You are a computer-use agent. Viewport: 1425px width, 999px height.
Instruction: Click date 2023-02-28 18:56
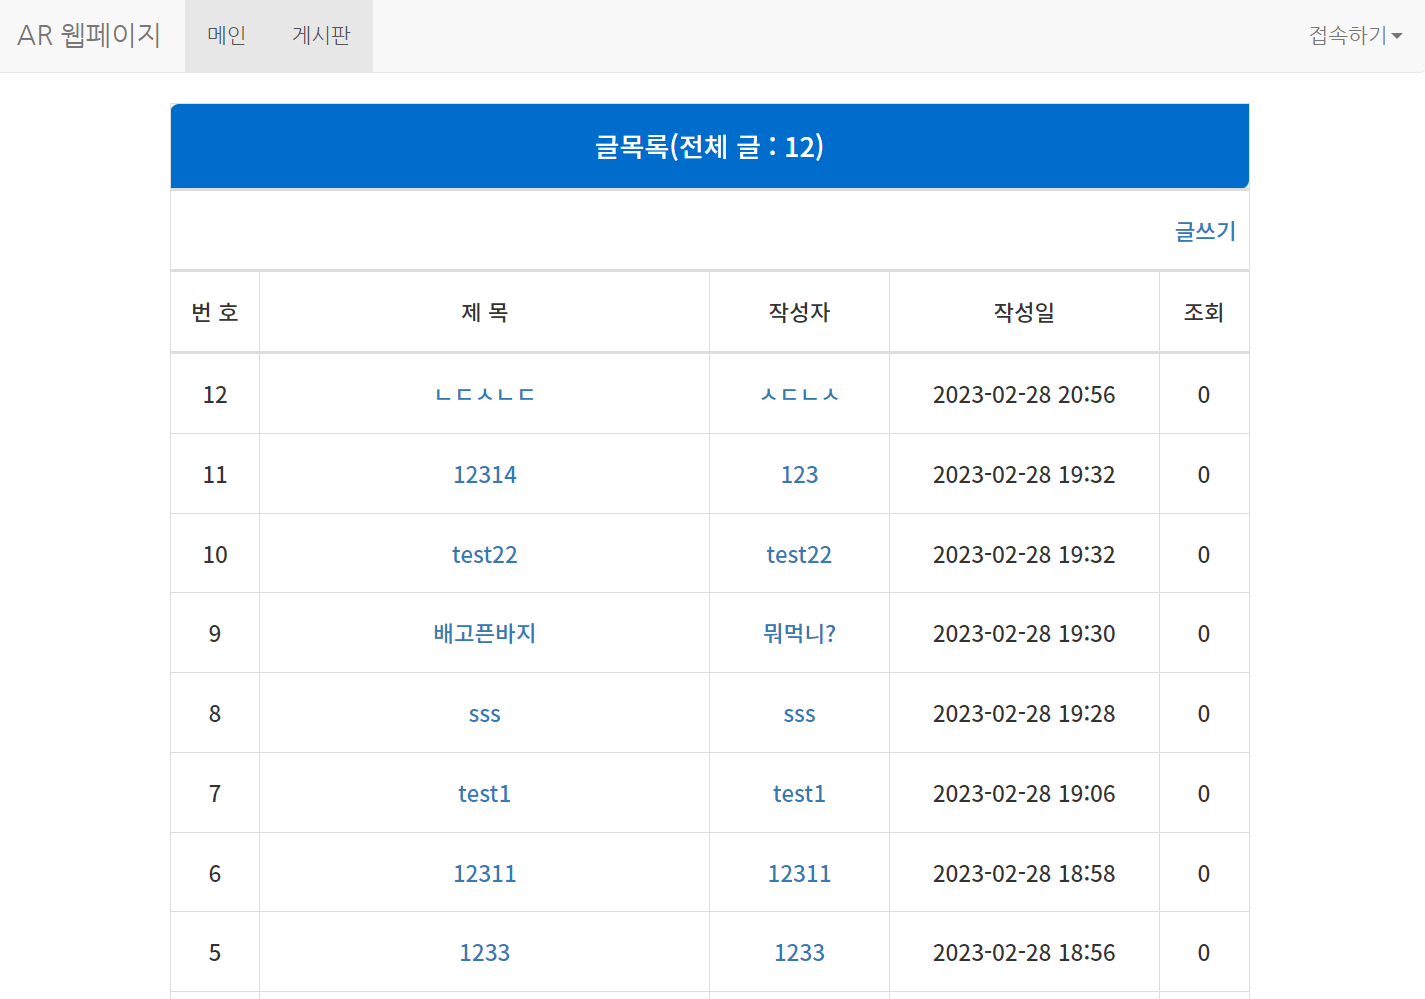click(1024, 952)
